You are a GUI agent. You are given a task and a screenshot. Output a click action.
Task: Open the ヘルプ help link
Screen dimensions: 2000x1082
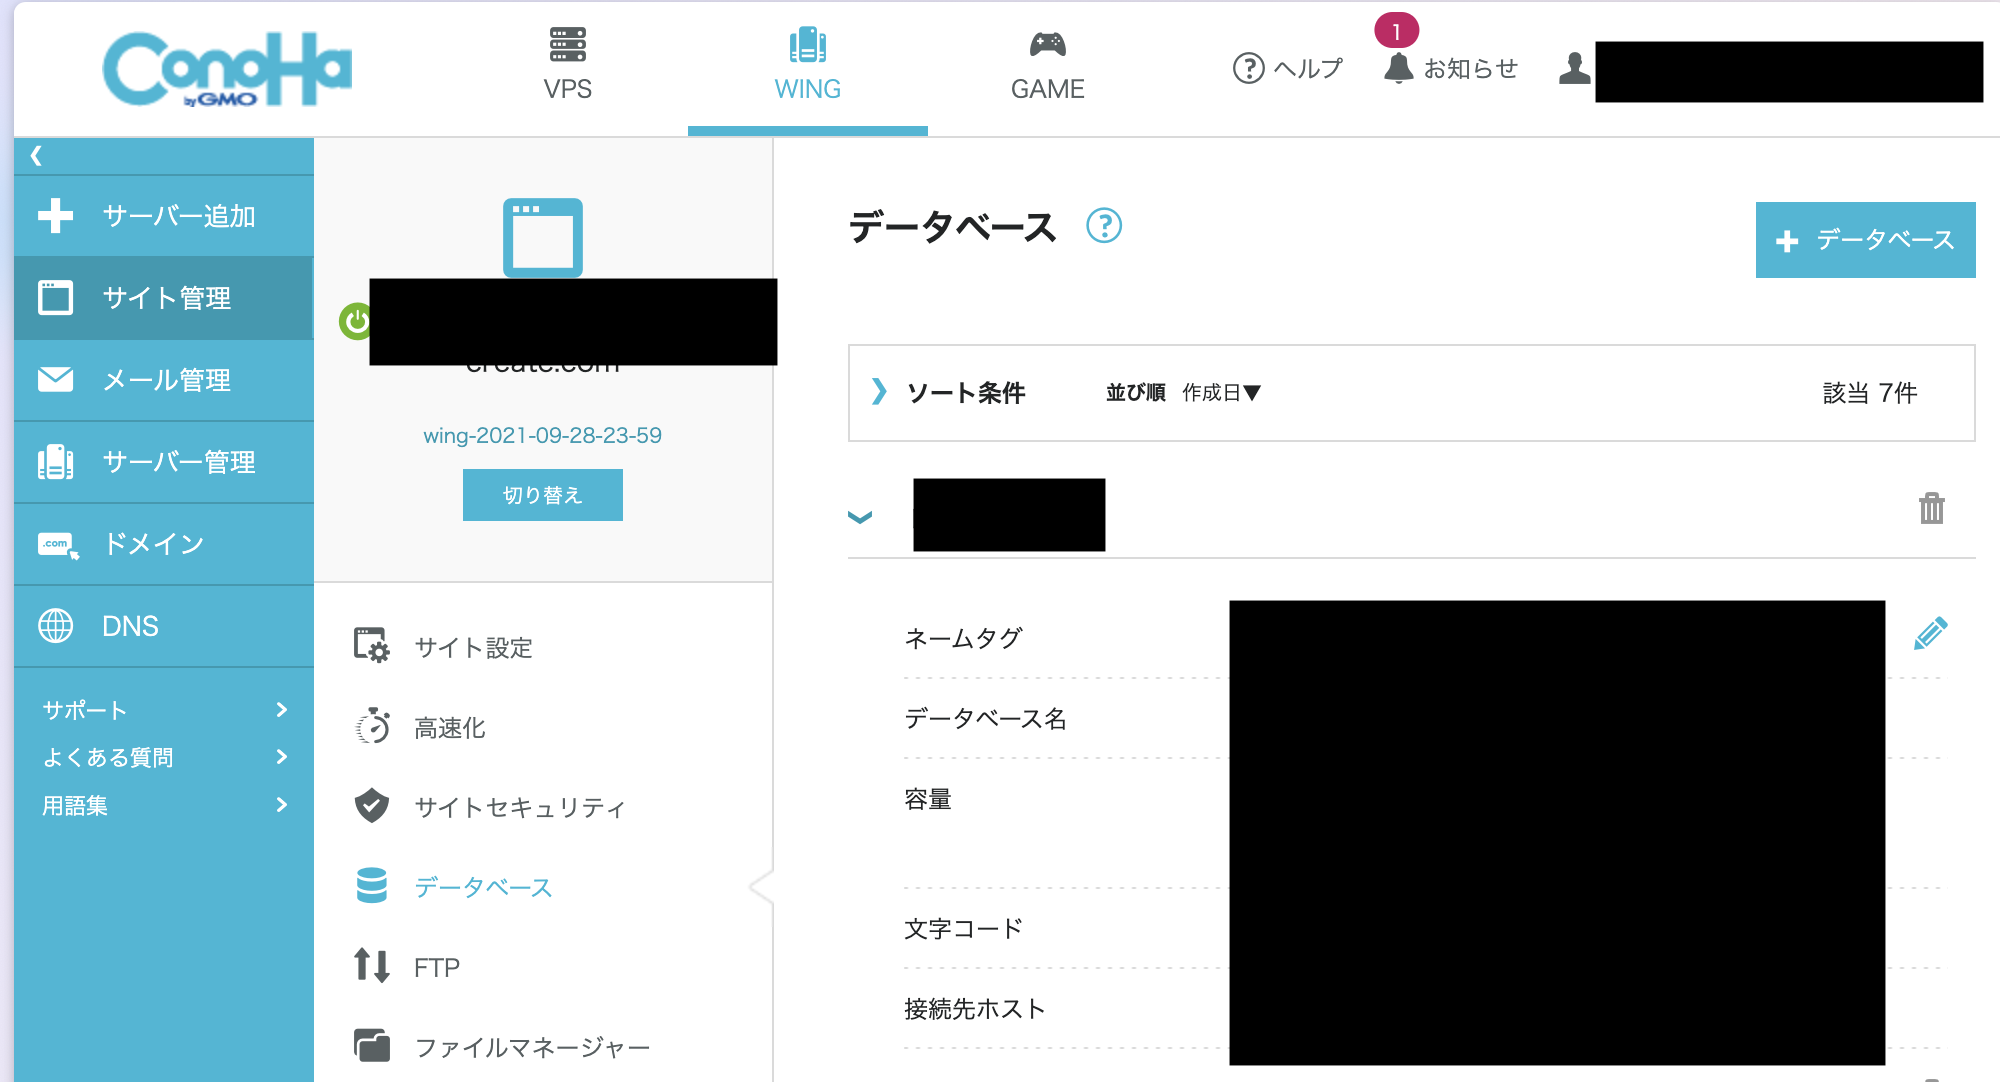click(x=1287, y=68)
